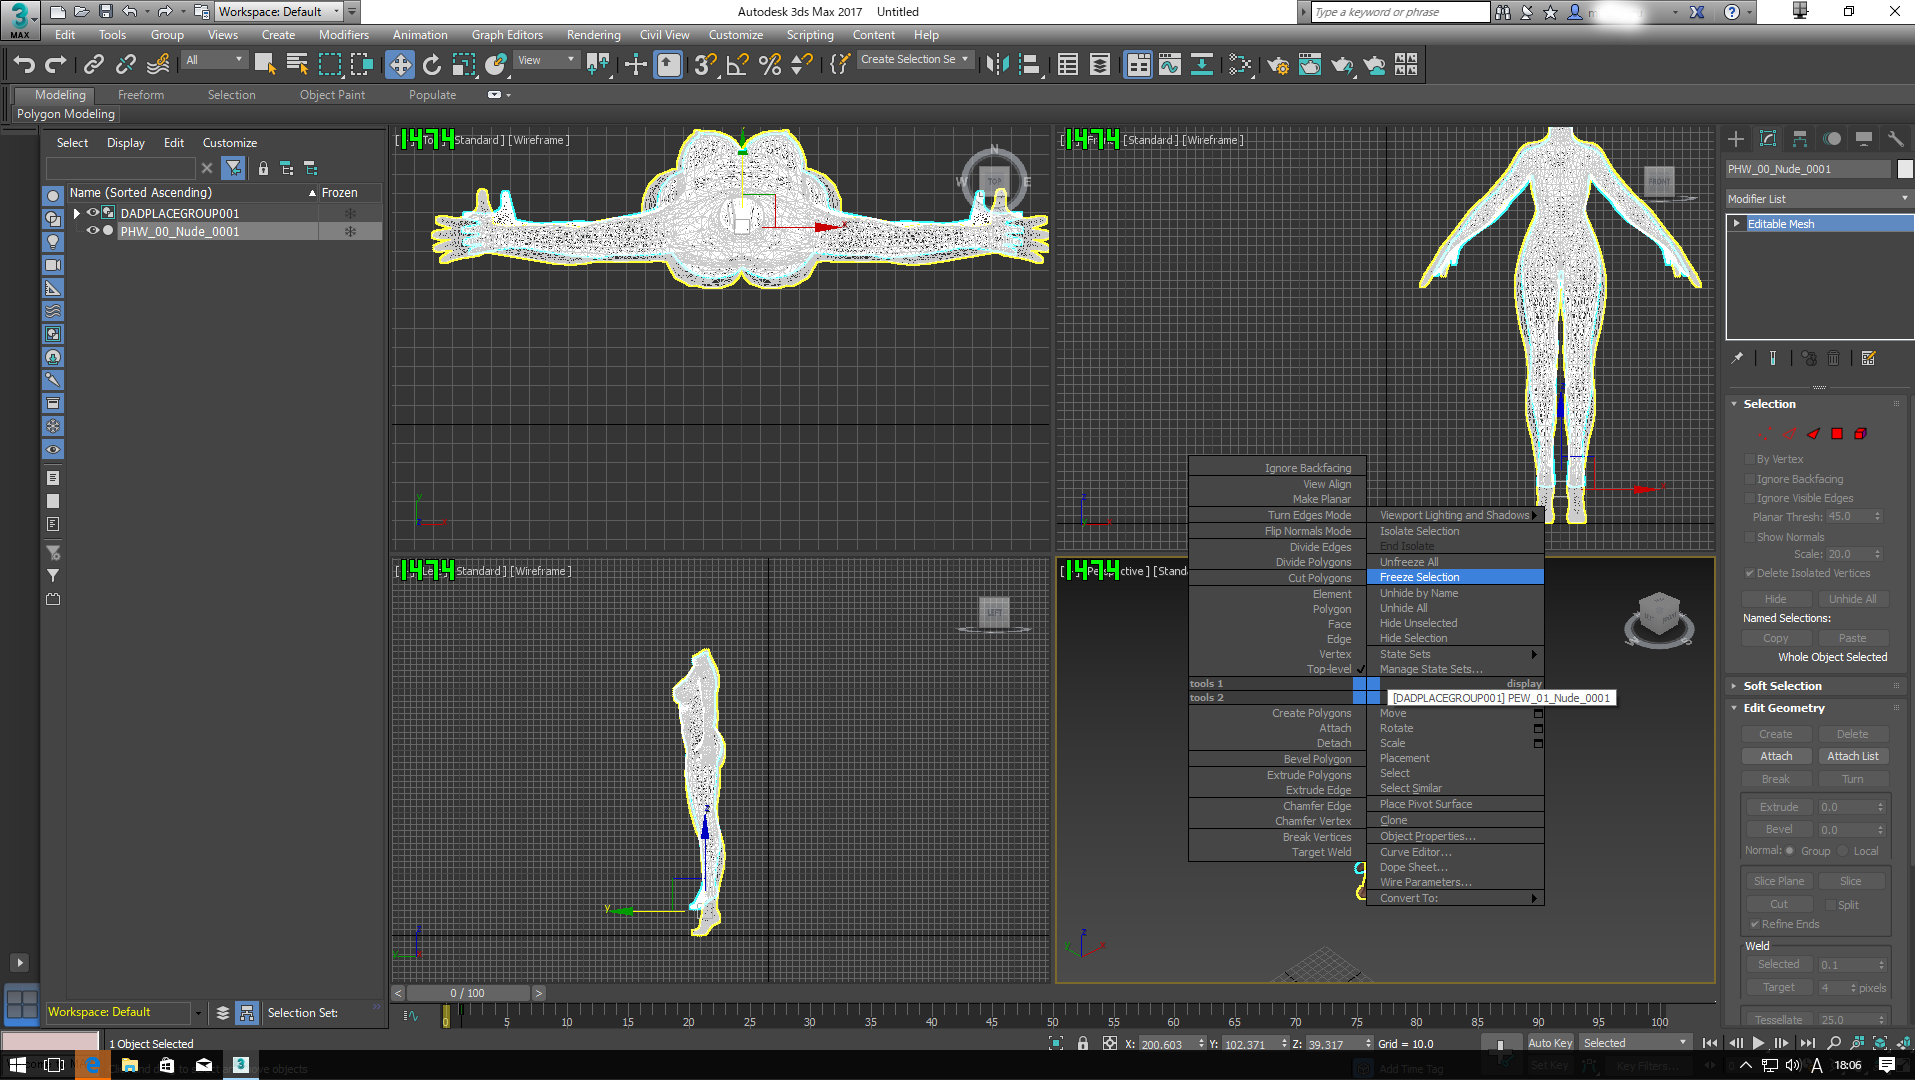Click the Scene Explorer search field
The image size is (1915, 1080).
(x=121, y=168)
